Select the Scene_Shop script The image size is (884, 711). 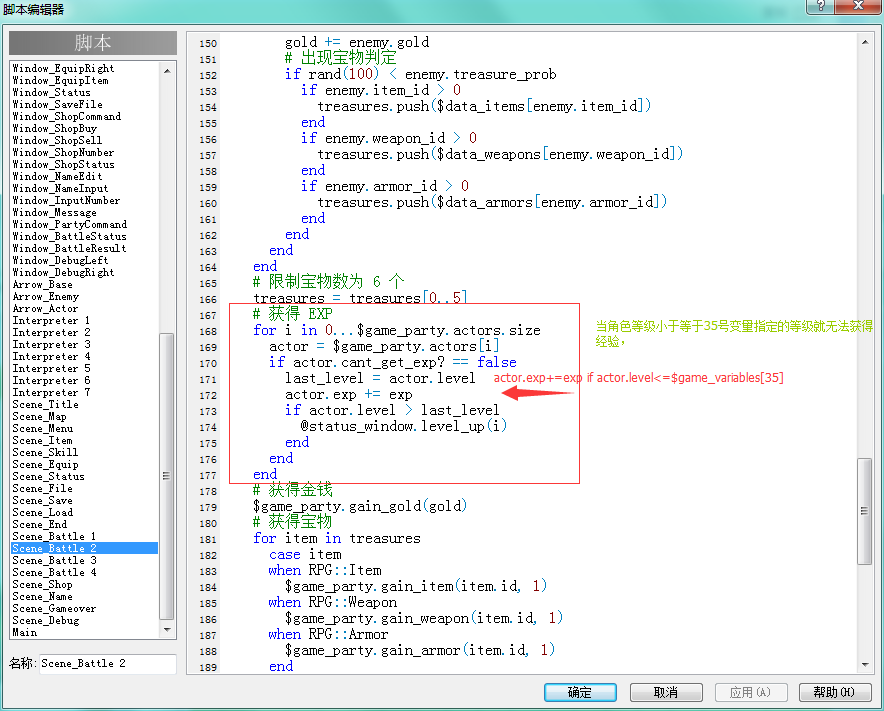coord(42,585)
